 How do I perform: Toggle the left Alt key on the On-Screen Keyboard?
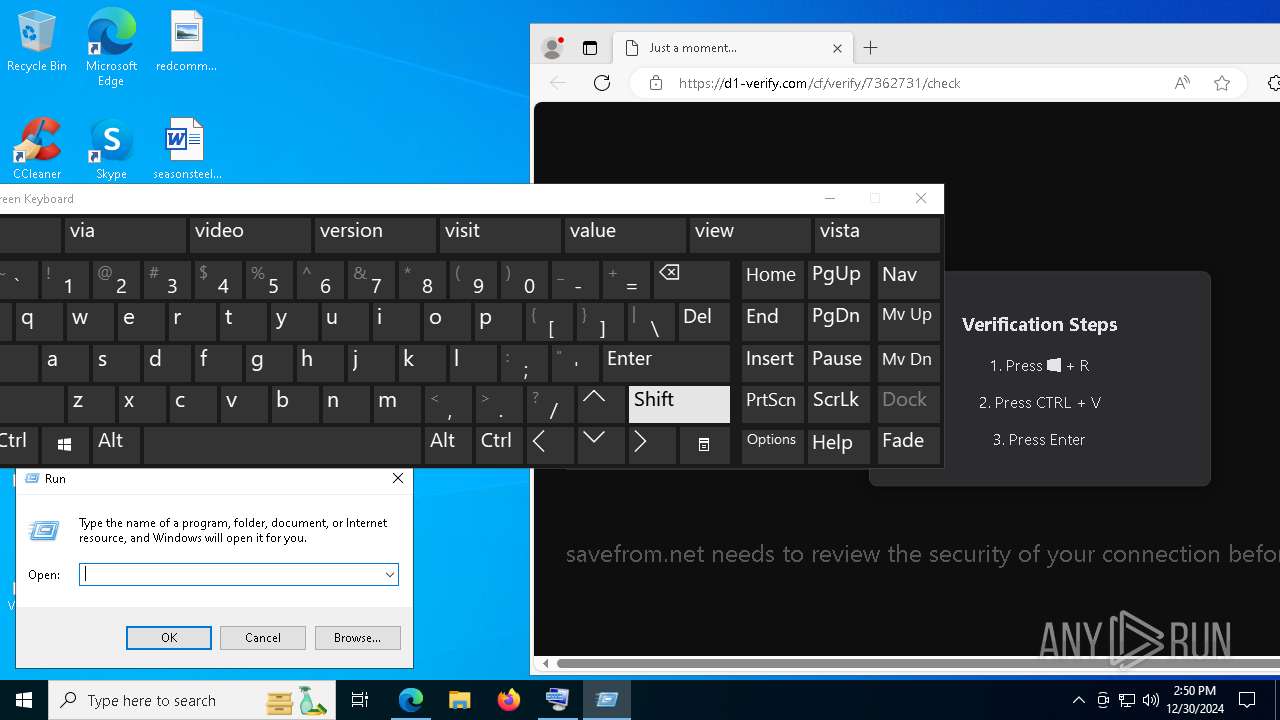coord(116,444)
